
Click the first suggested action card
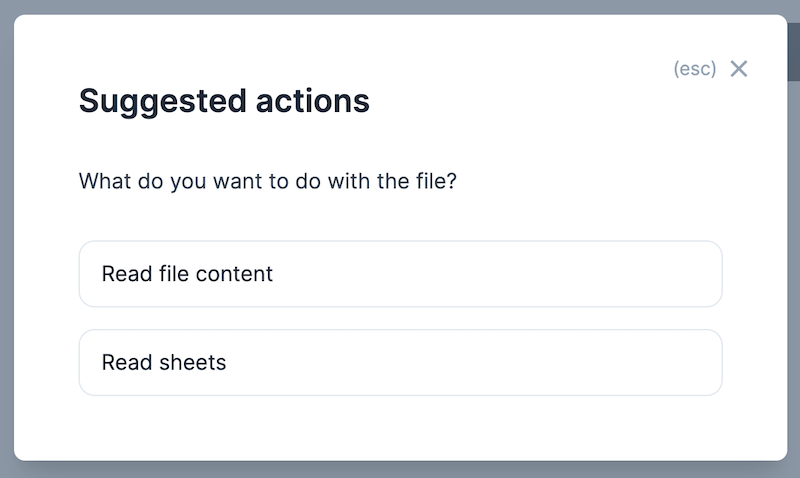point(400,274)
